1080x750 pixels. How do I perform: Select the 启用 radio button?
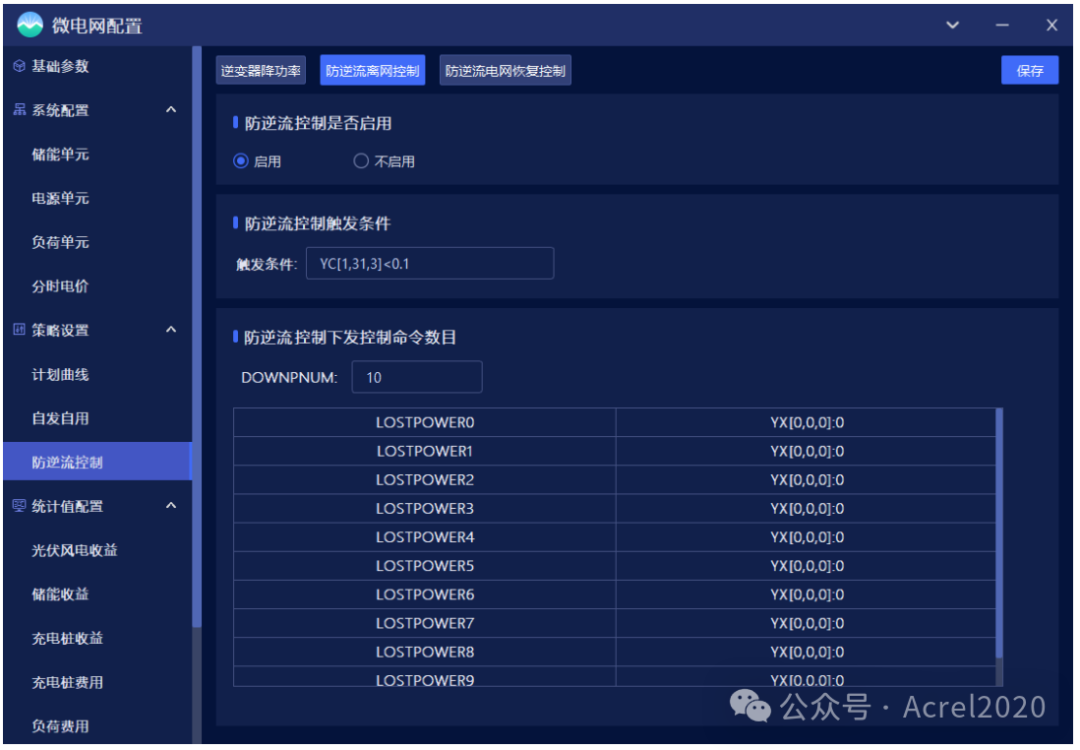coord(238,160)
